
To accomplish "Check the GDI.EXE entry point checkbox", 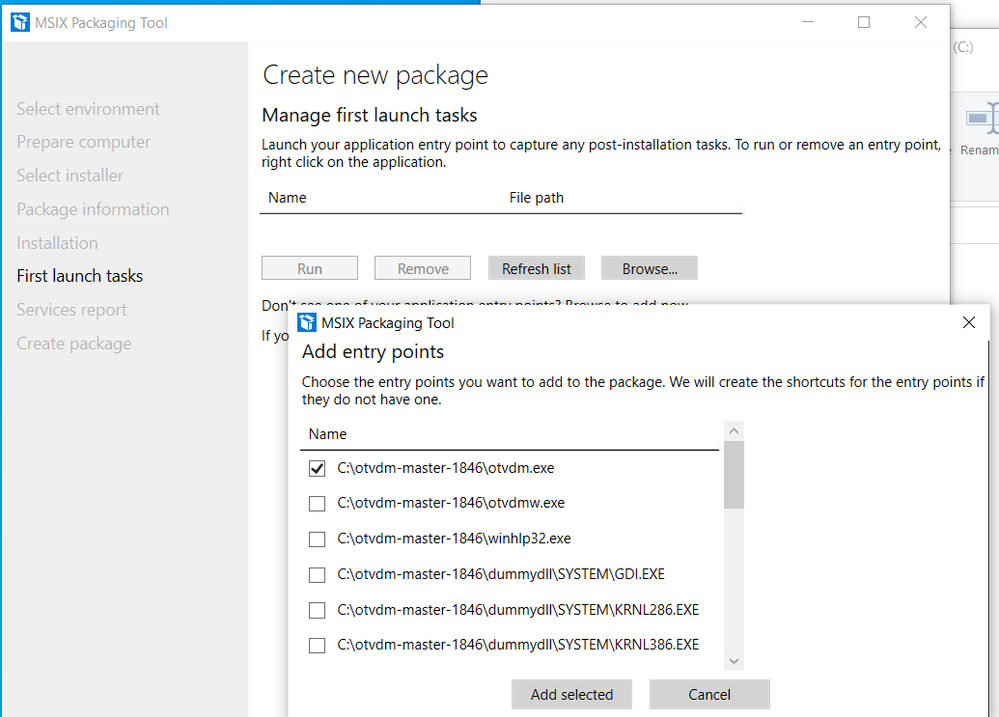I will [317, 575].
